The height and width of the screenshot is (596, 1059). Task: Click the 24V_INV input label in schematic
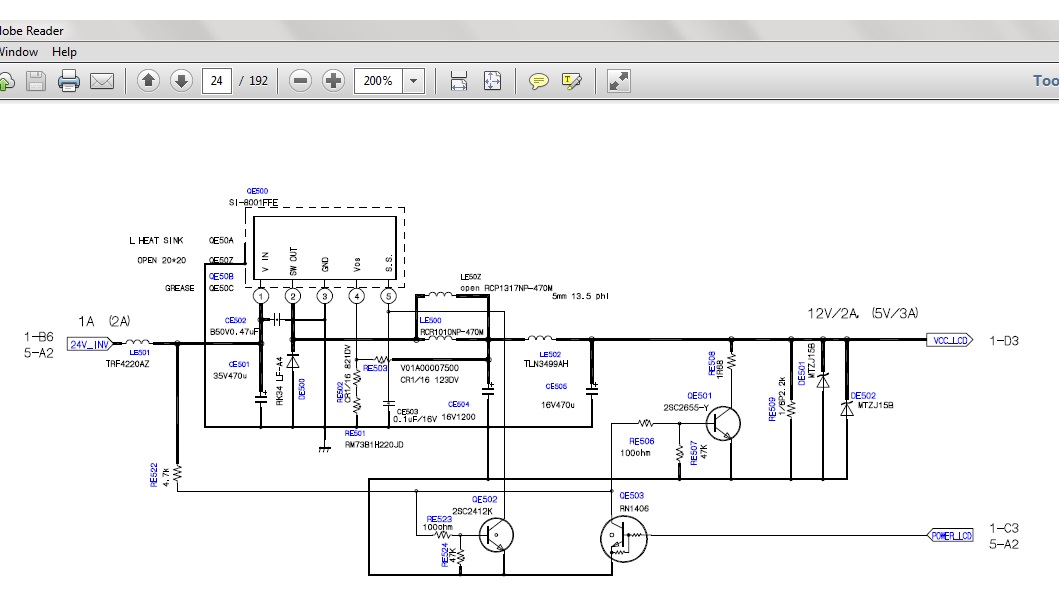click(x=88, y=344)
